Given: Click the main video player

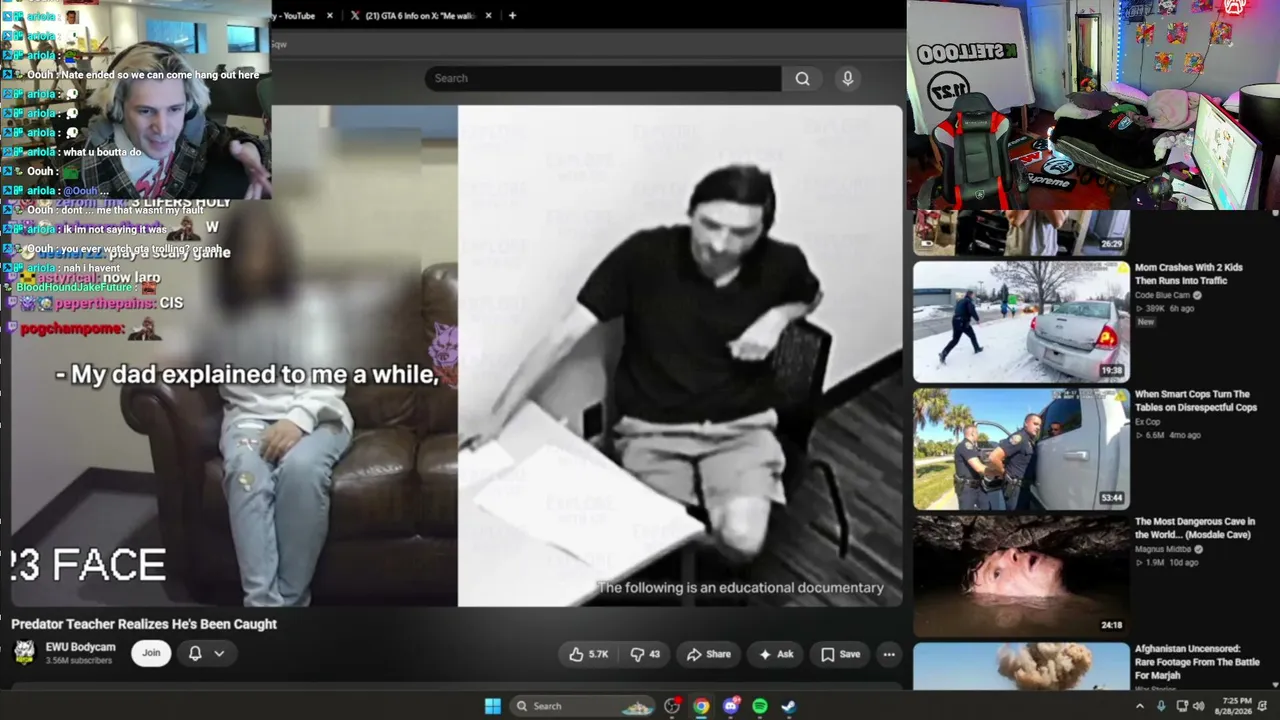Looking at the screenshot, I should pos(456,356).
